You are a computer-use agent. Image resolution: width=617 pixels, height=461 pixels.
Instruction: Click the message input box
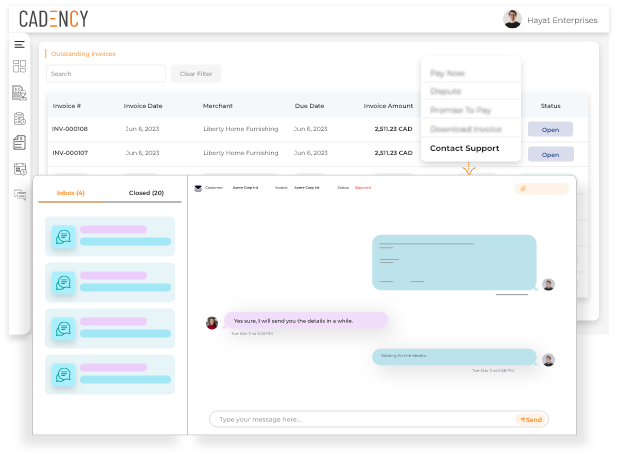[x=362, y=419]
